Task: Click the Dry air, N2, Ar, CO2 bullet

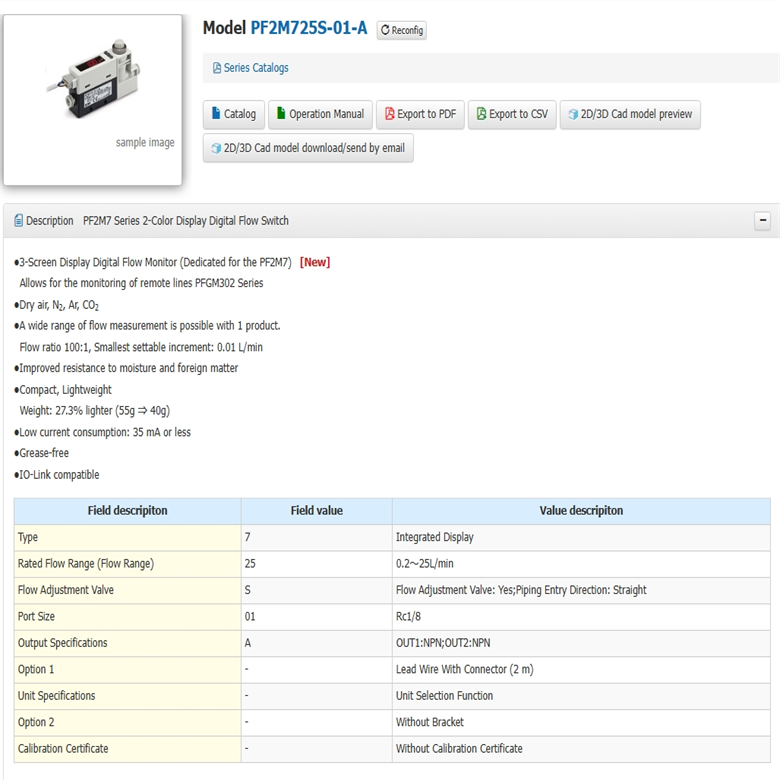Action: 57,305
